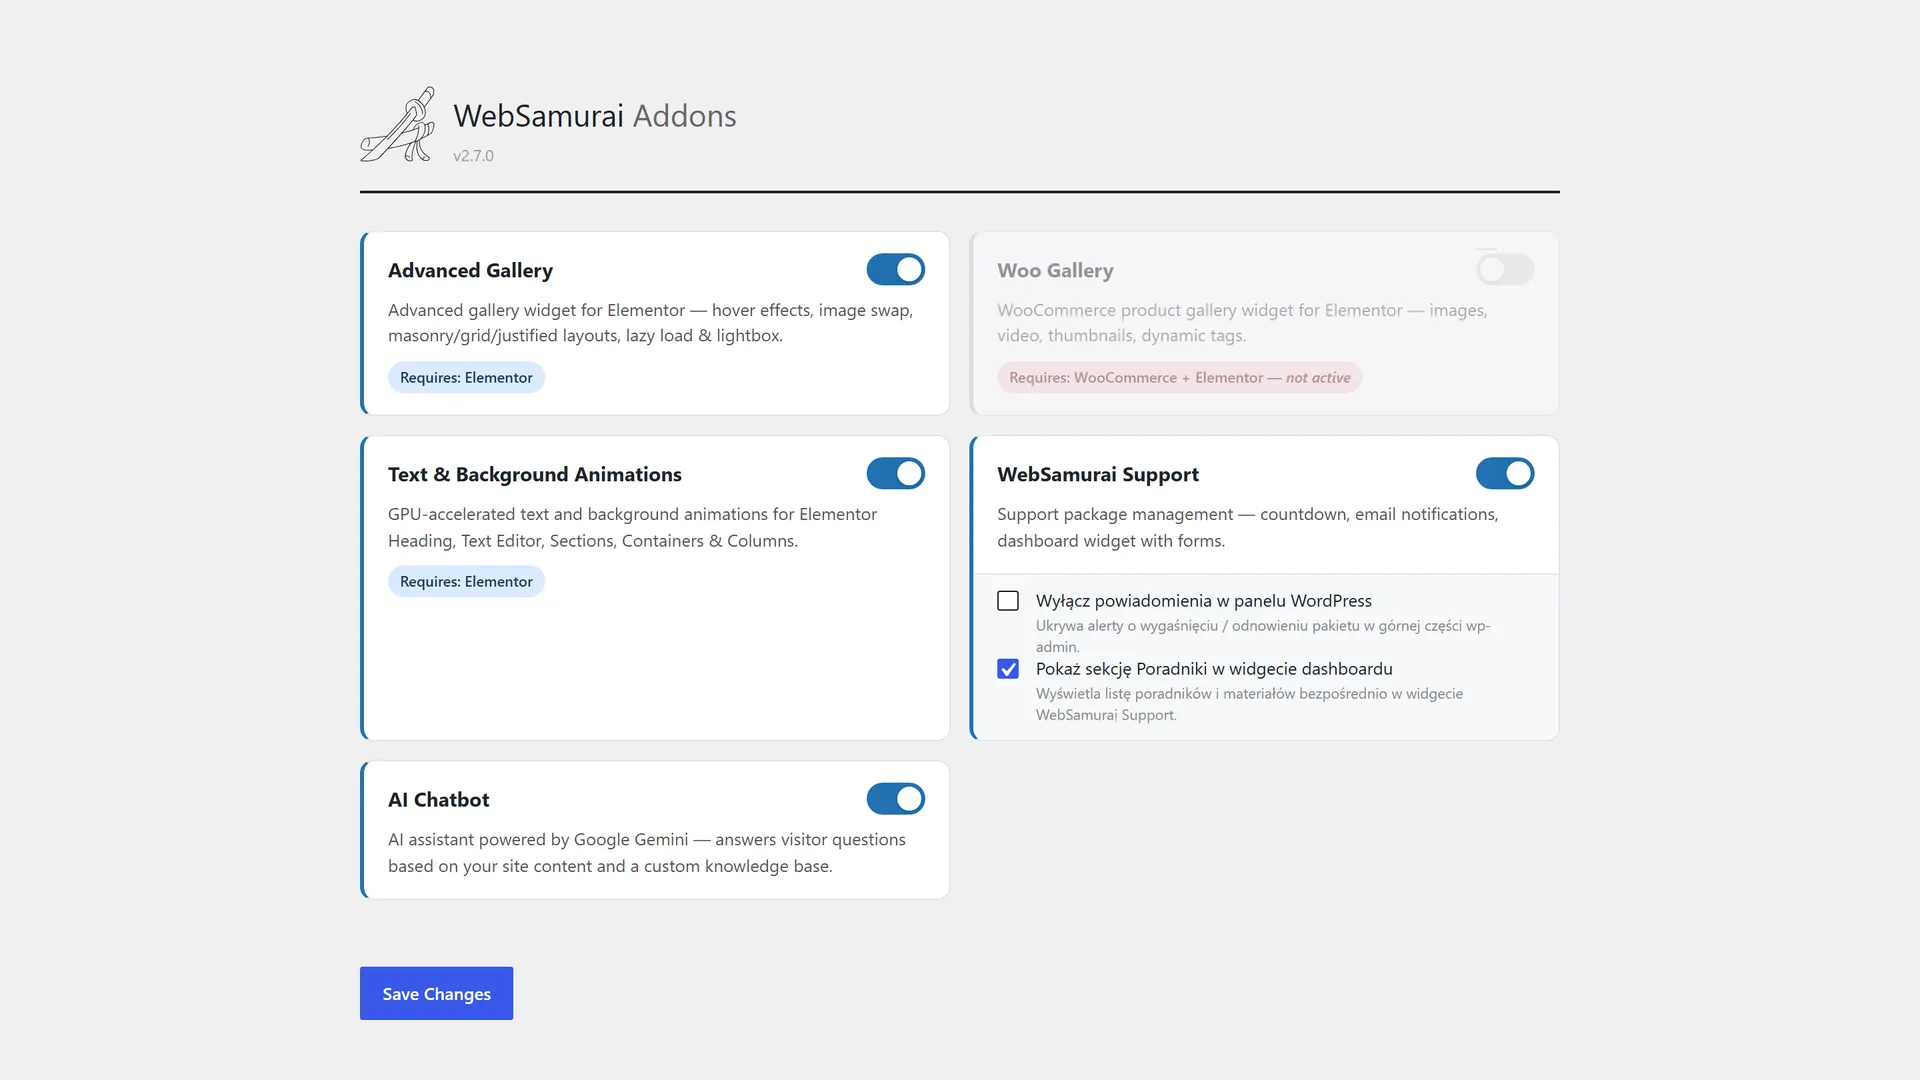Click the 'Woo Gallery' card heading

(x=1055, y=270)
